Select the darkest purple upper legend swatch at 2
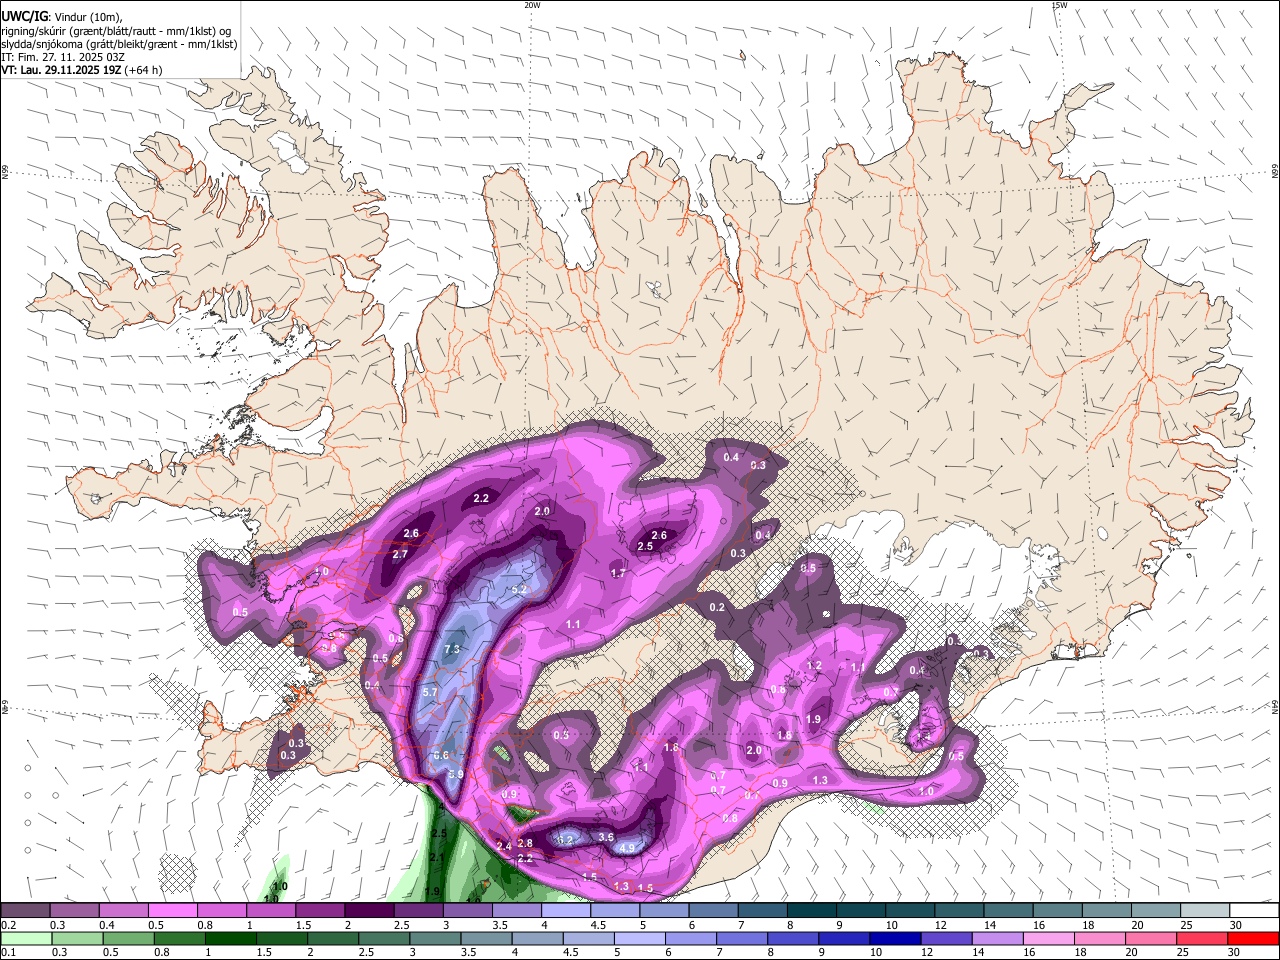 click(x=369, y=911)
